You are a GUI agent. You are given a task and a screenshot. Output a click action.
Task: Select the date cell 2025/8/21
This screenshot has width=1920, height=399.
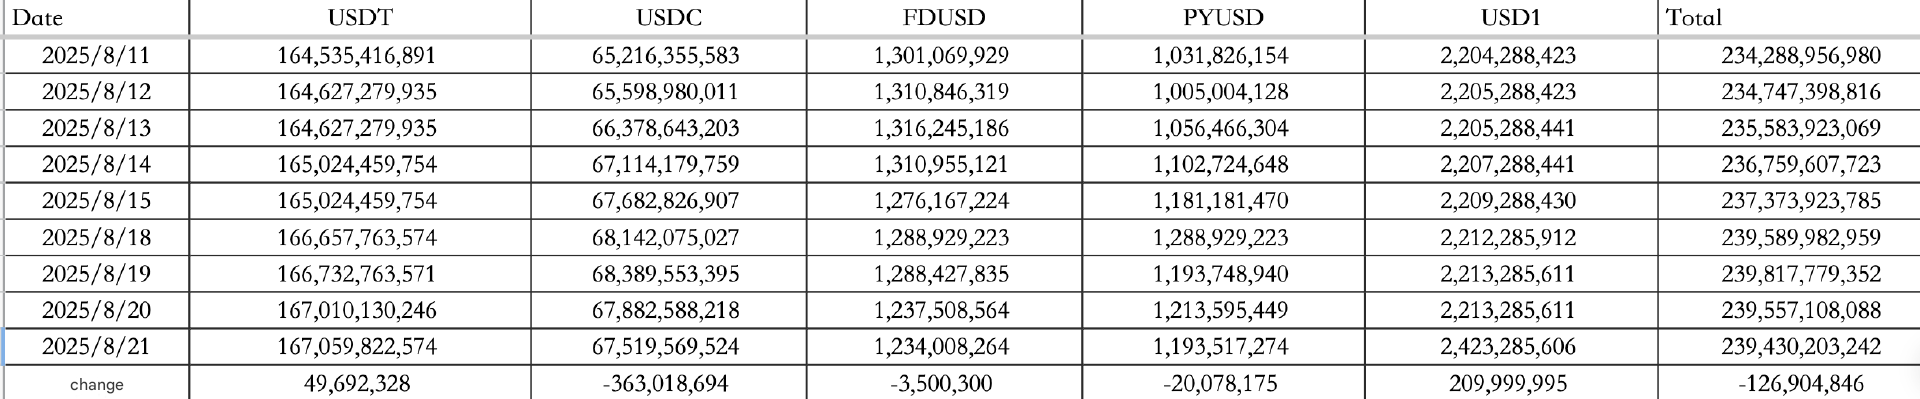tap(96, 346)
